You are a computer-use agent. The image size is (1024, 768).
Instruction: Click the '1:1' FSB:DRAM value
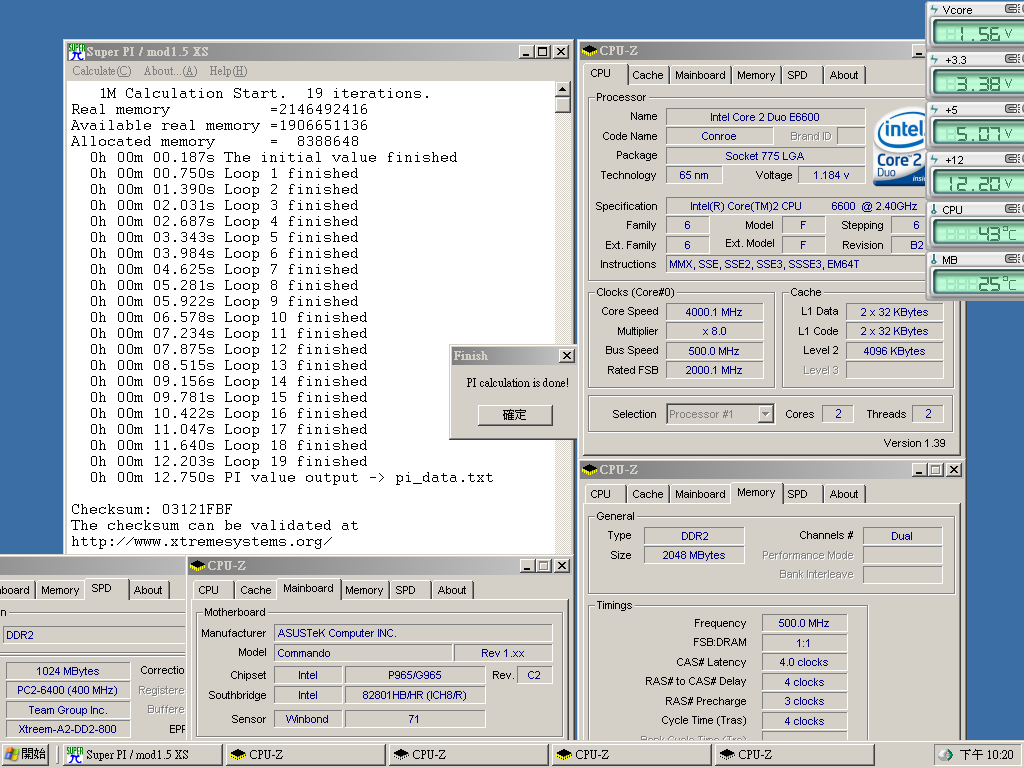pos(804,643)
